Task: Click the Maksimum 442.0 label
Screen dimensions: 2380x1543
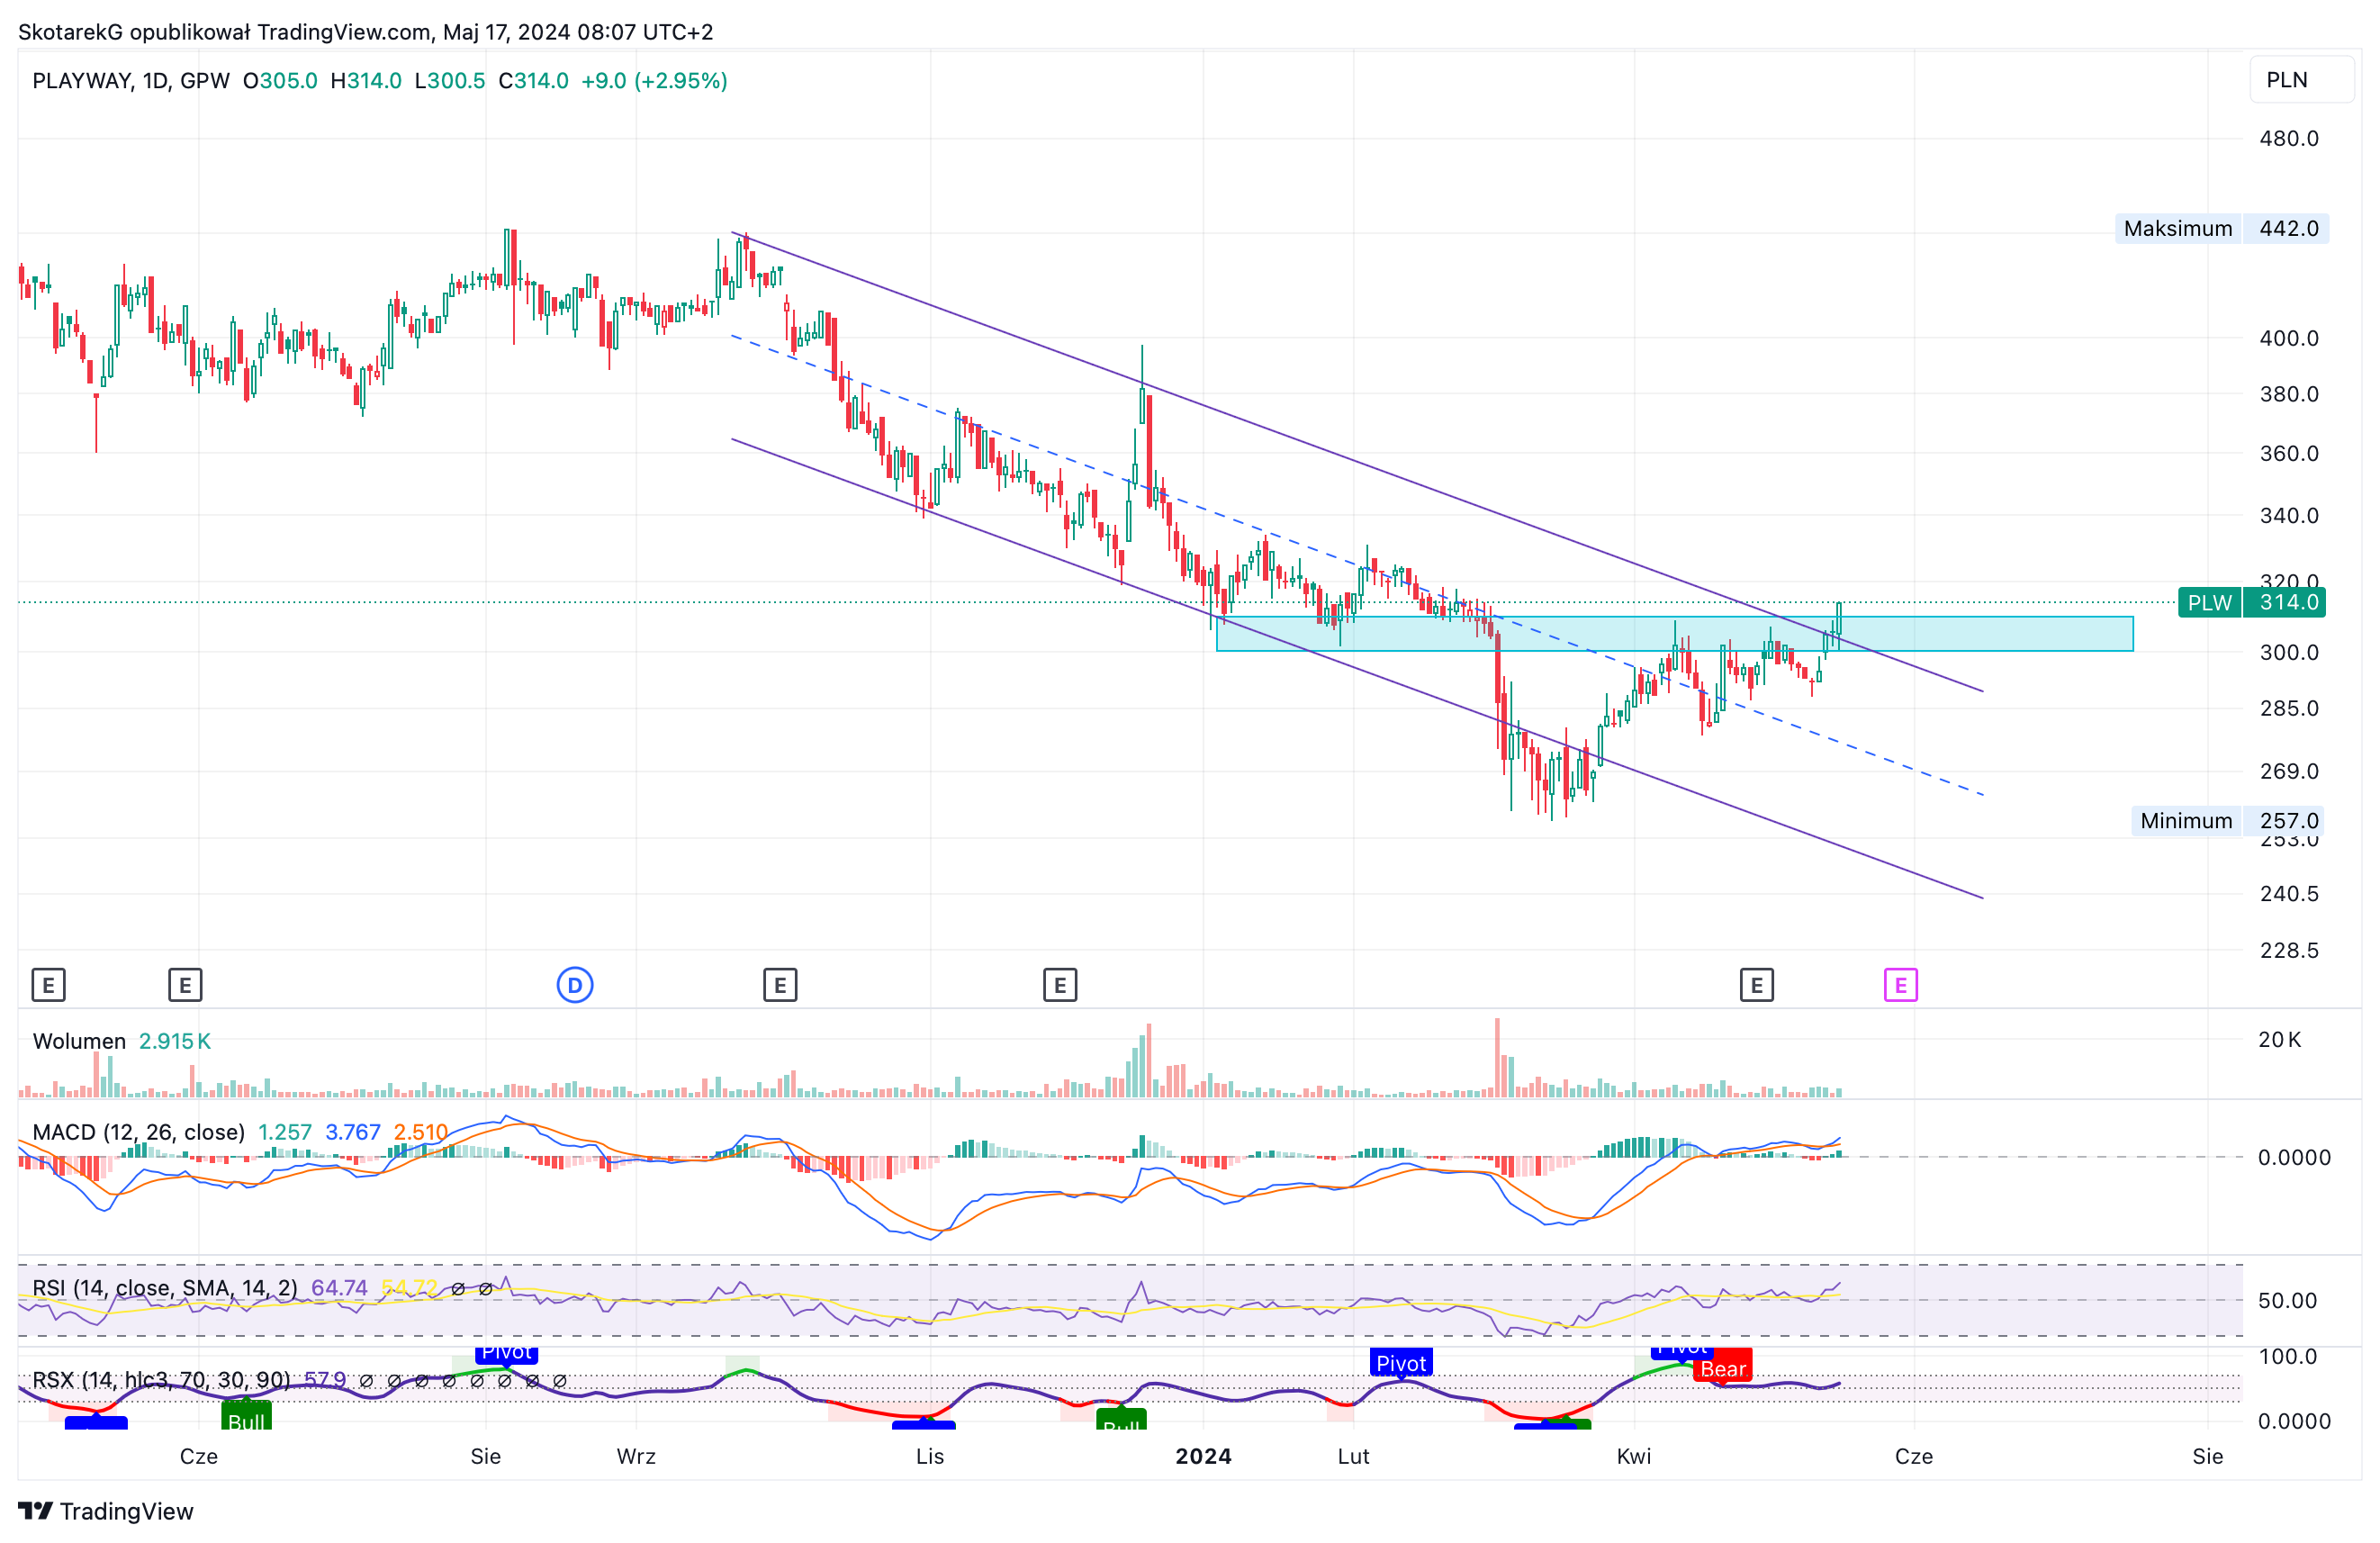Action: (2222, 229)
